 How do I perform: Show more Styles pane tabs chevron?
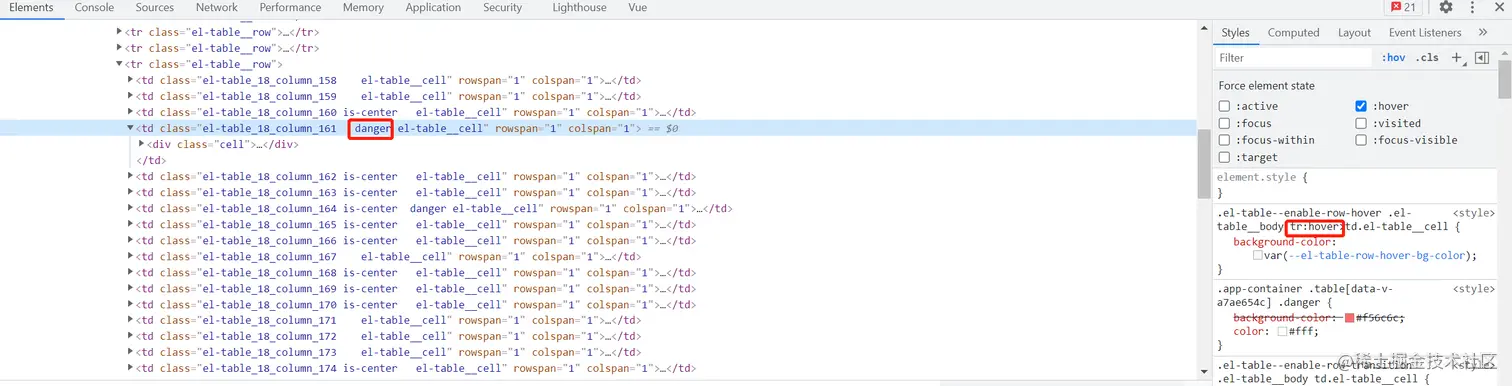[x=1483, y=32]
